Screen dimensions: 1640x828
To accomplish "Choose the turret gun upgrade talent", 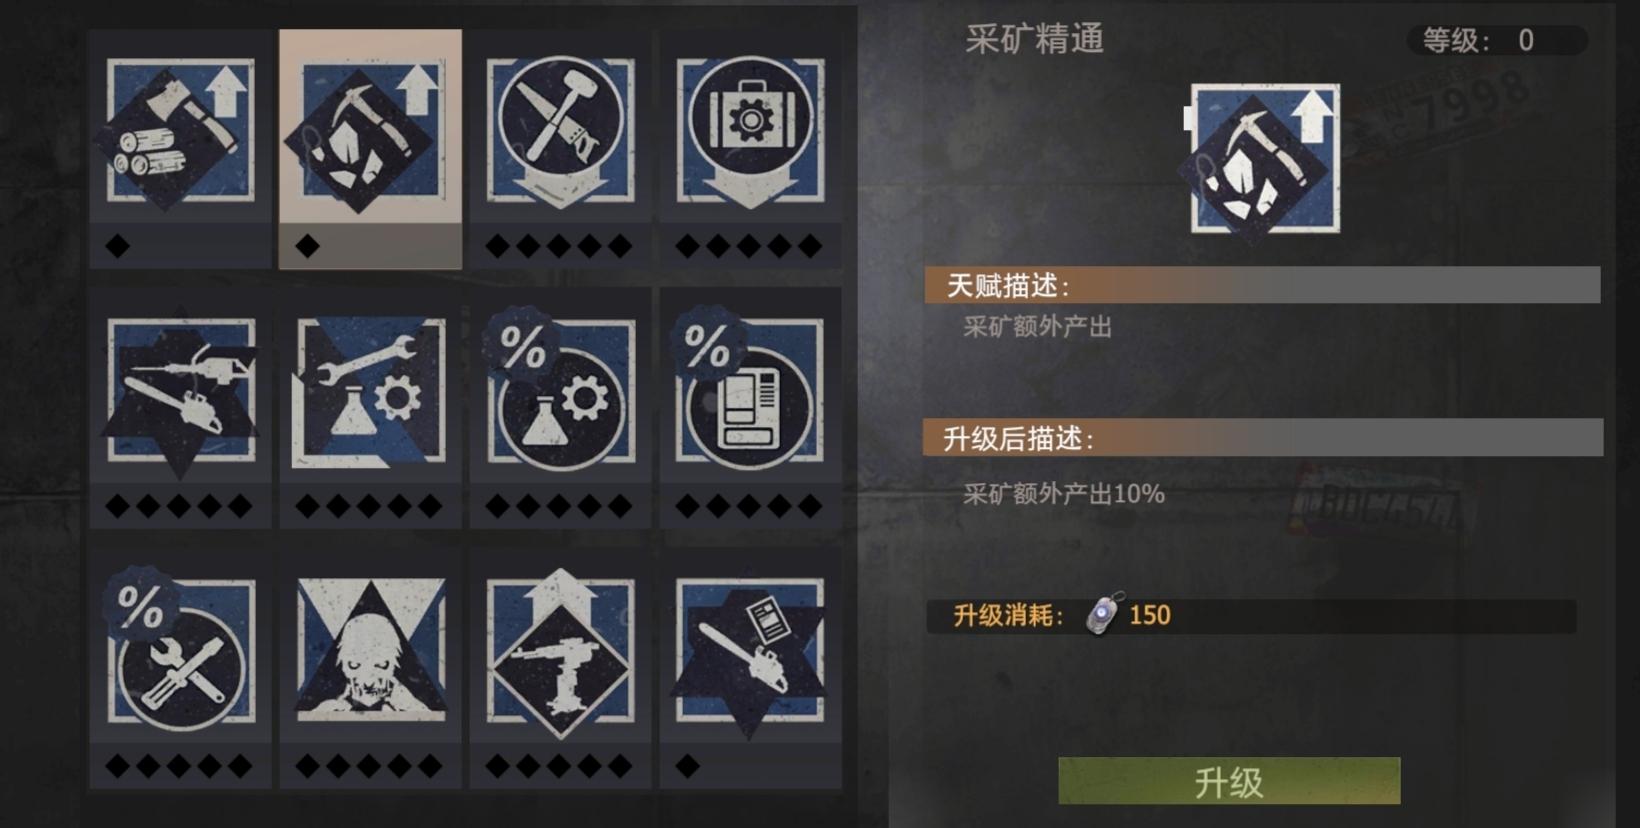I will coord(560,652).
